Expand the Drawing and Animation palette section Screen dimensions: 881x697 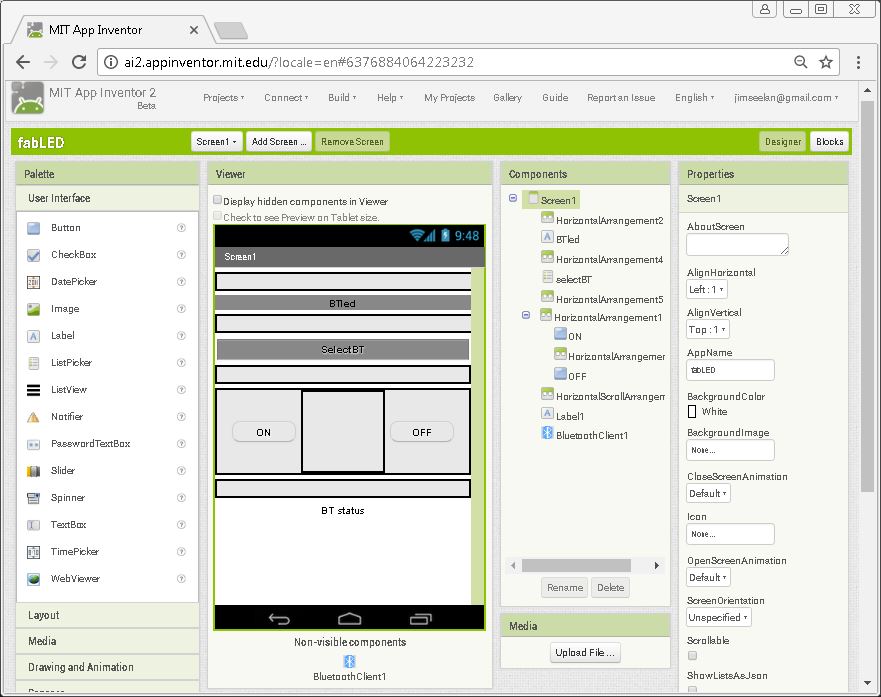[108, 667]
